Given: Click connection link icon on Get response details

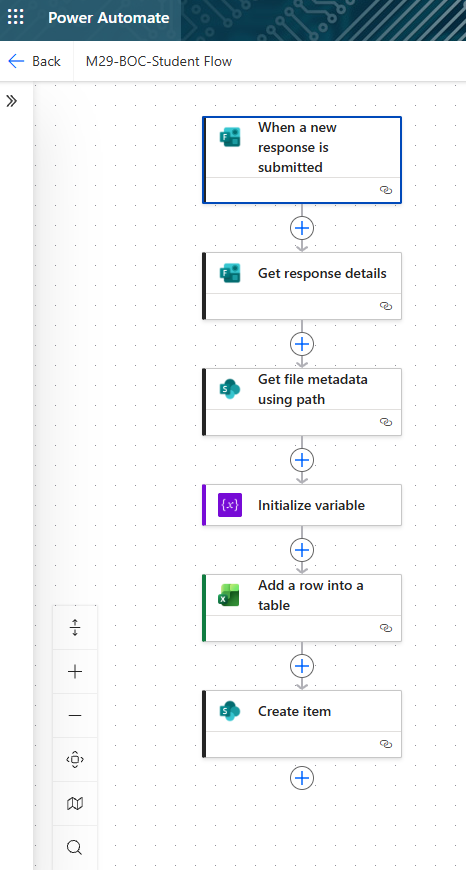Looking at the screenshot, I should click(386, 306).
